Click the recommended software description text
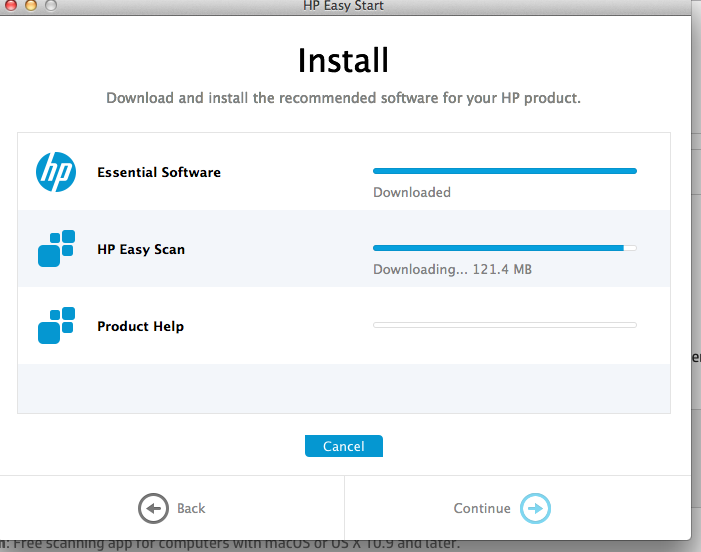The image size is (701, 552). pyautogui.click(x=343, y=98)
